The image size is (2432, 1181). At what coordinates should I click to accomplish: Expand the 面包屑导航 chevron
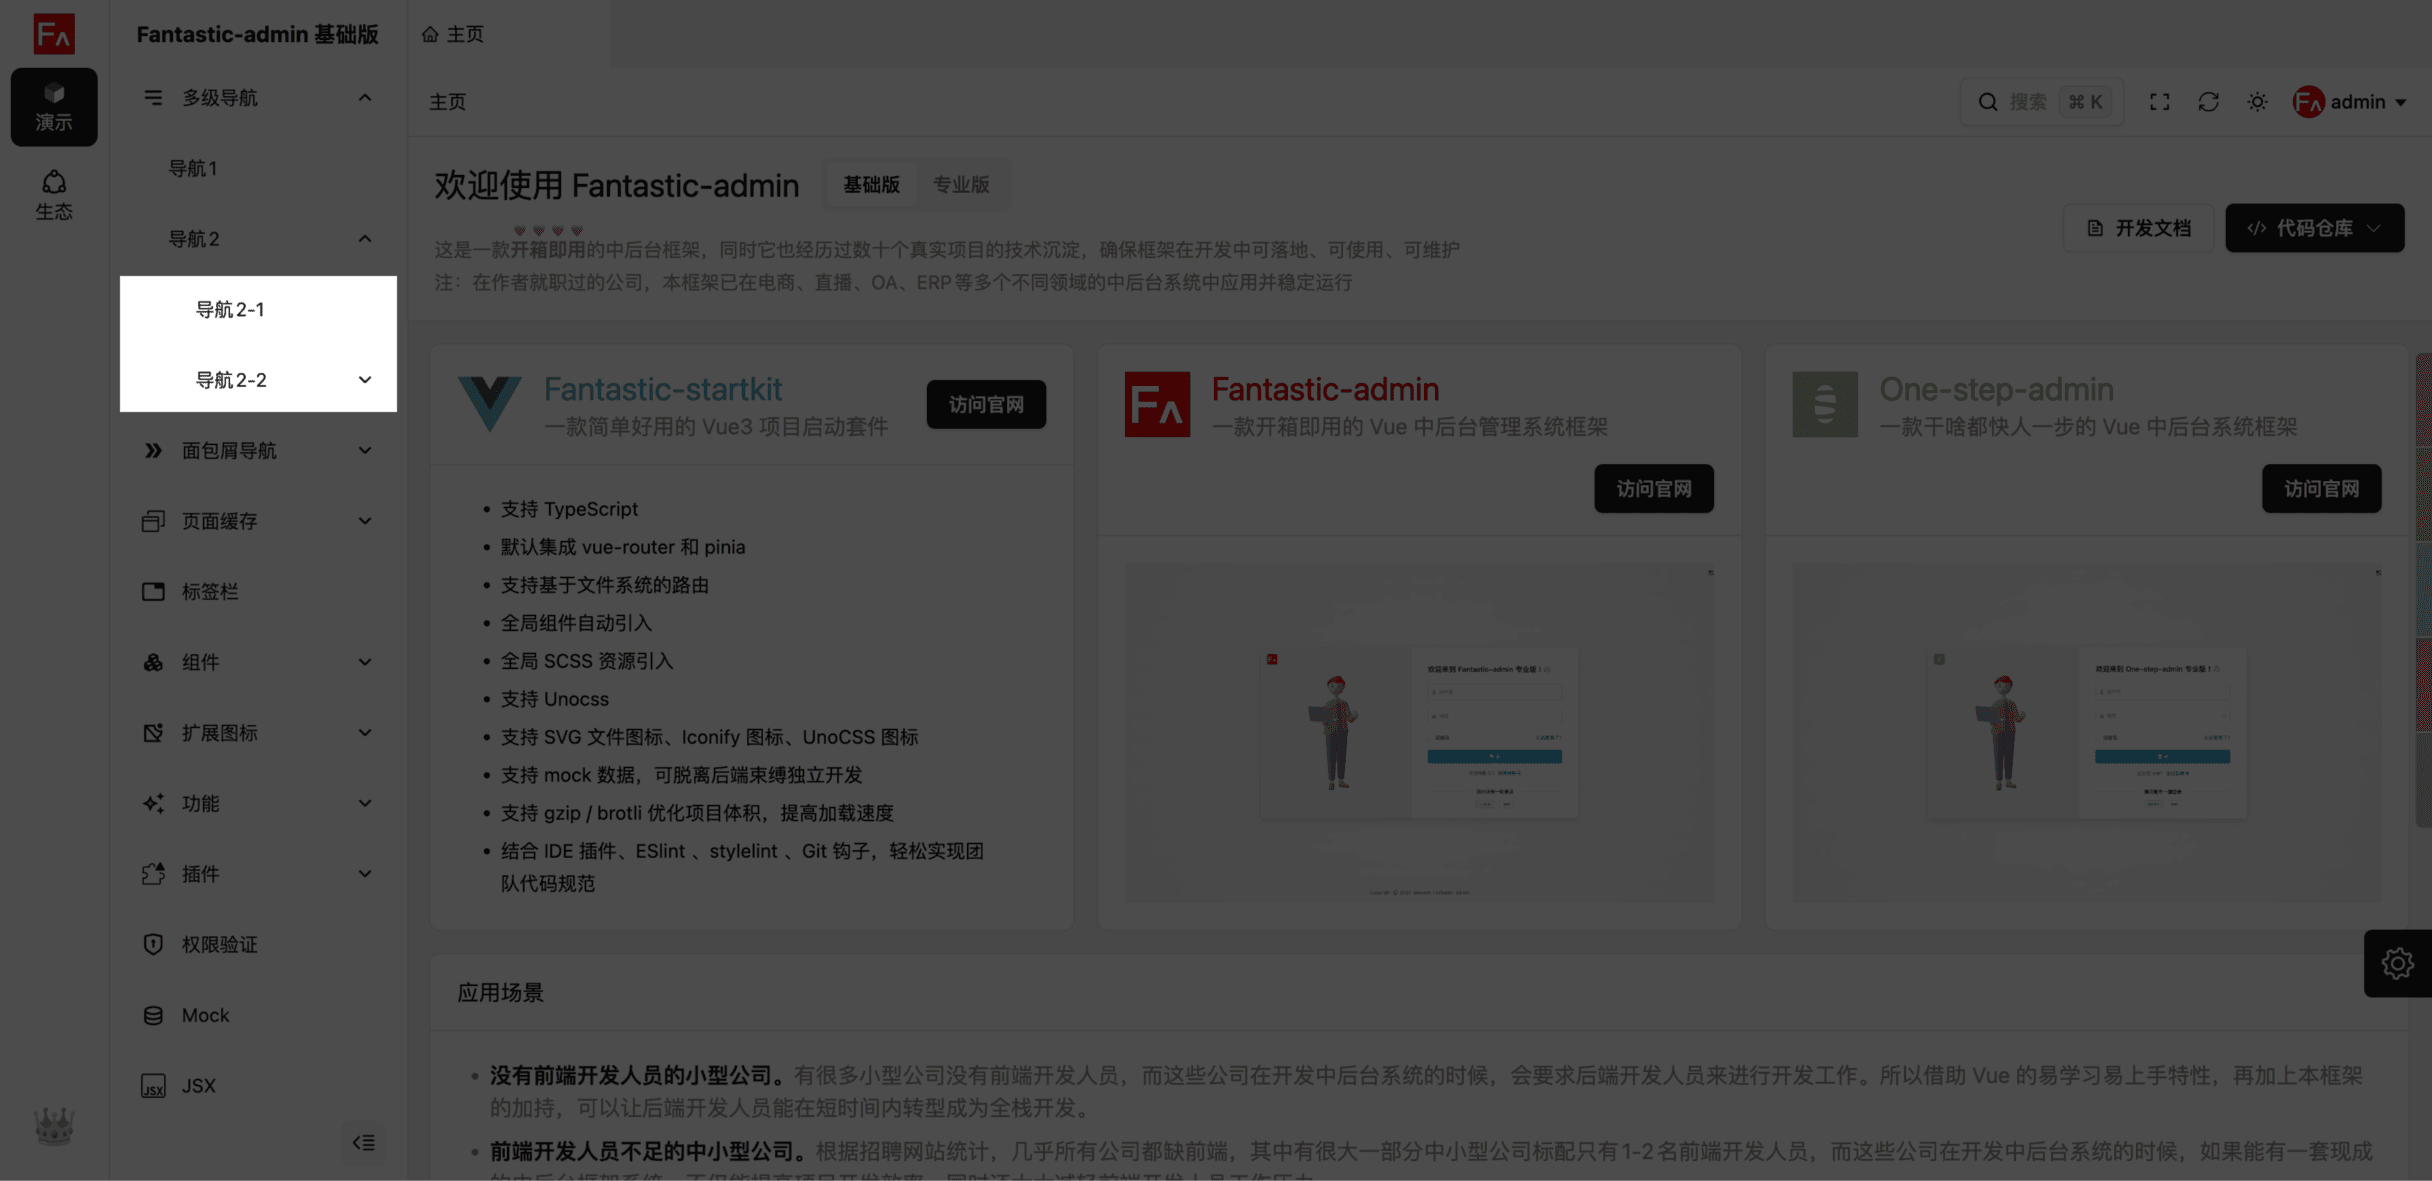[x=365, y=451]
